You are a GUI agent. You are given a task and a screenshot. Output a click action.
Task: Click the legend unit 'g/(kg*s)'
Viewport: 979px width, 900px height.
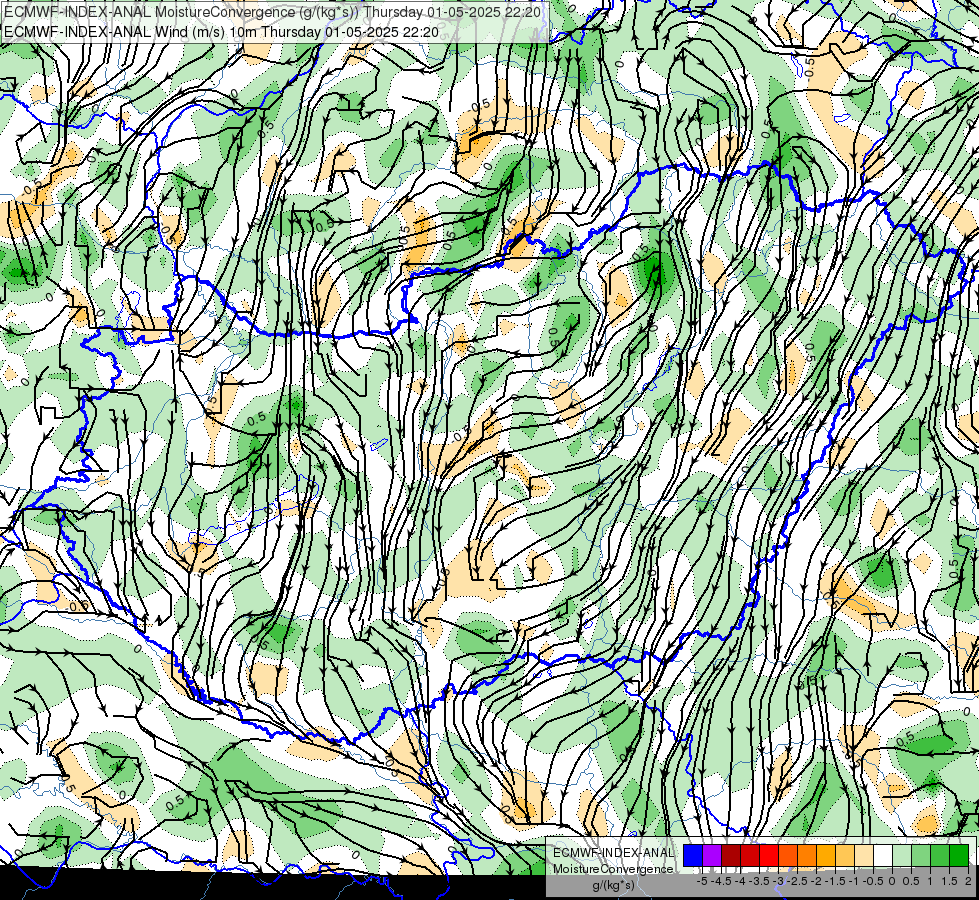614,884
